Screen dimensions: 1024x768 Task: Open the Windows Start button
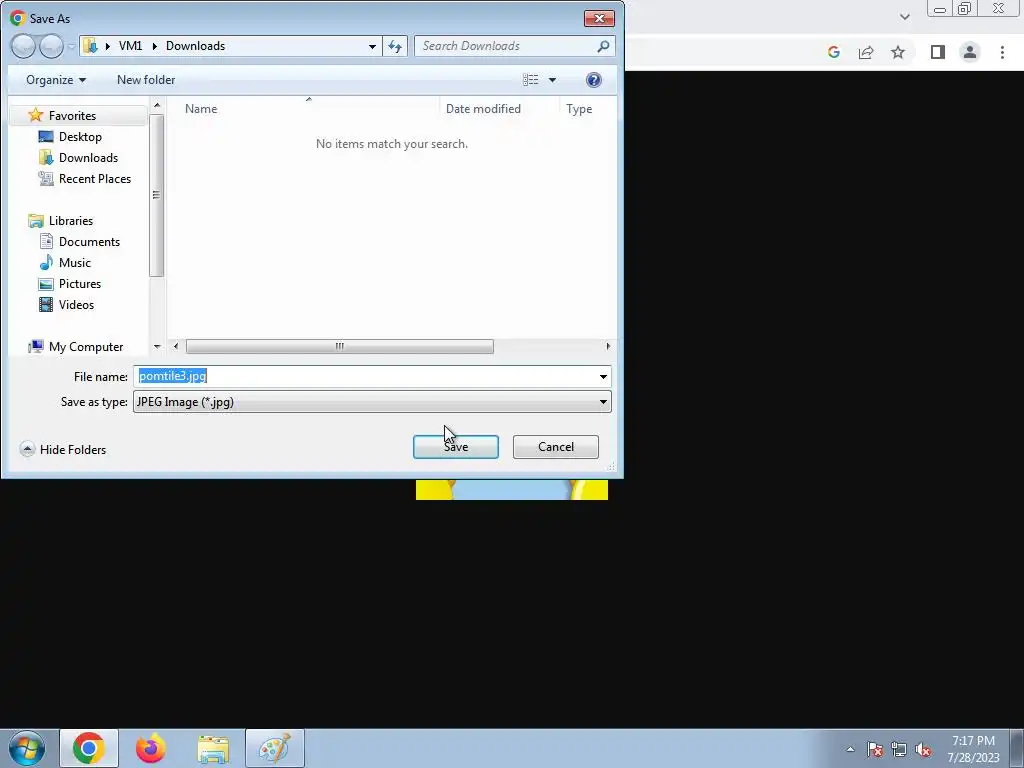point(27,748)
